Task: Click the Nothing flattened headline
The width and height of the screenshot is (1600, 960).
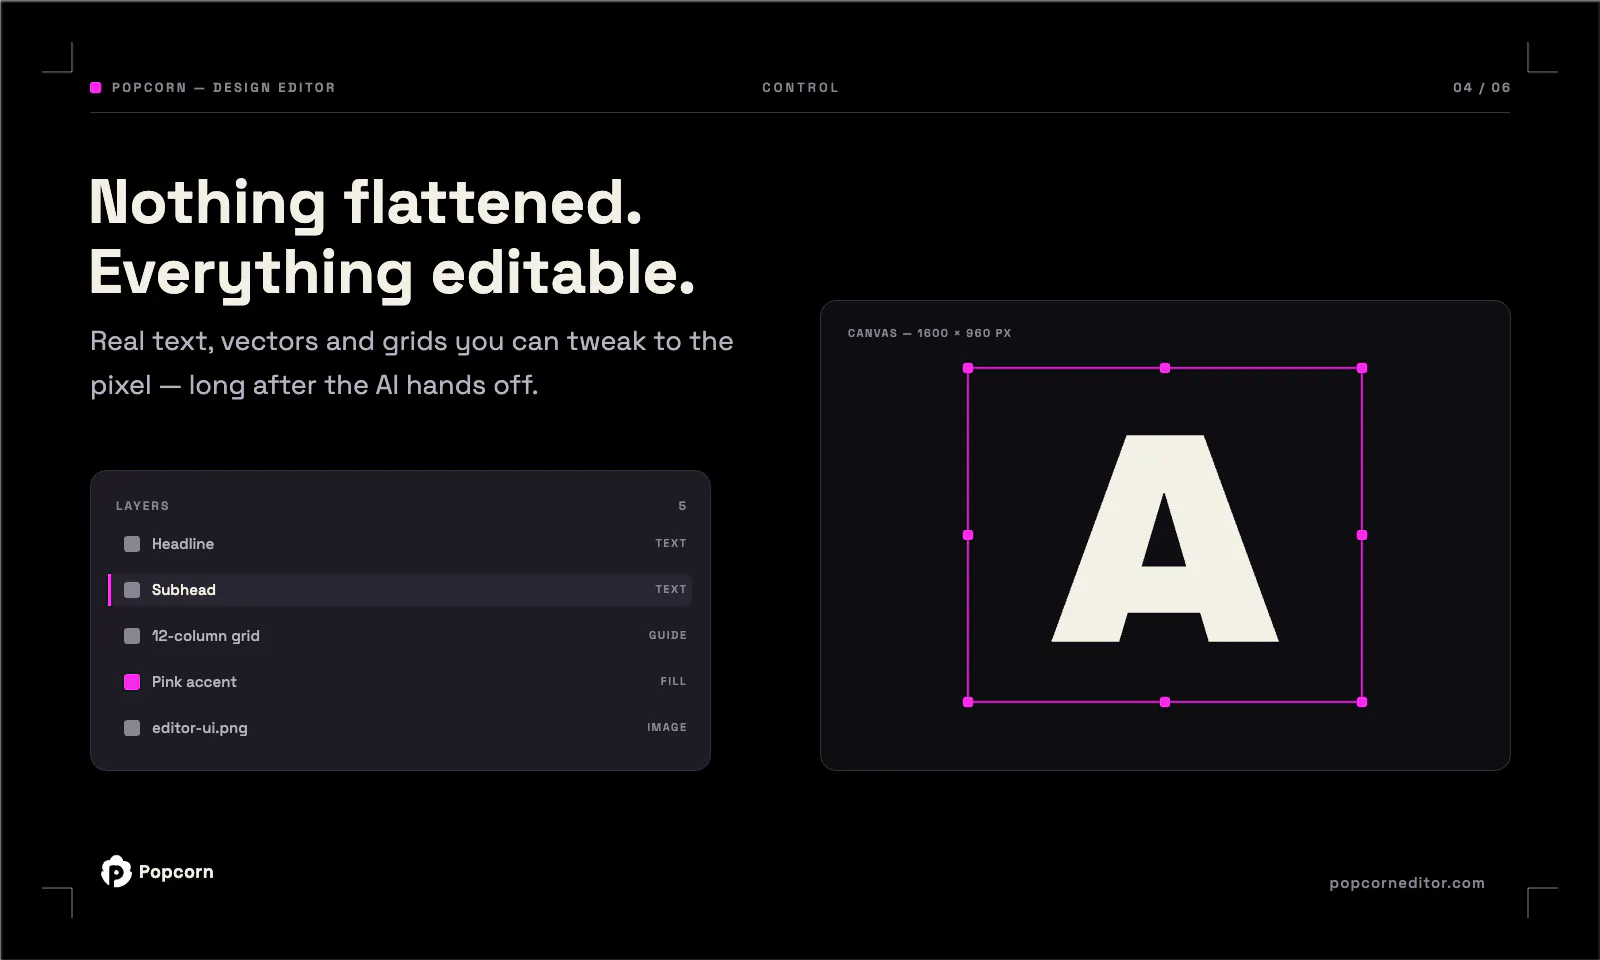Action: point(366,203)
